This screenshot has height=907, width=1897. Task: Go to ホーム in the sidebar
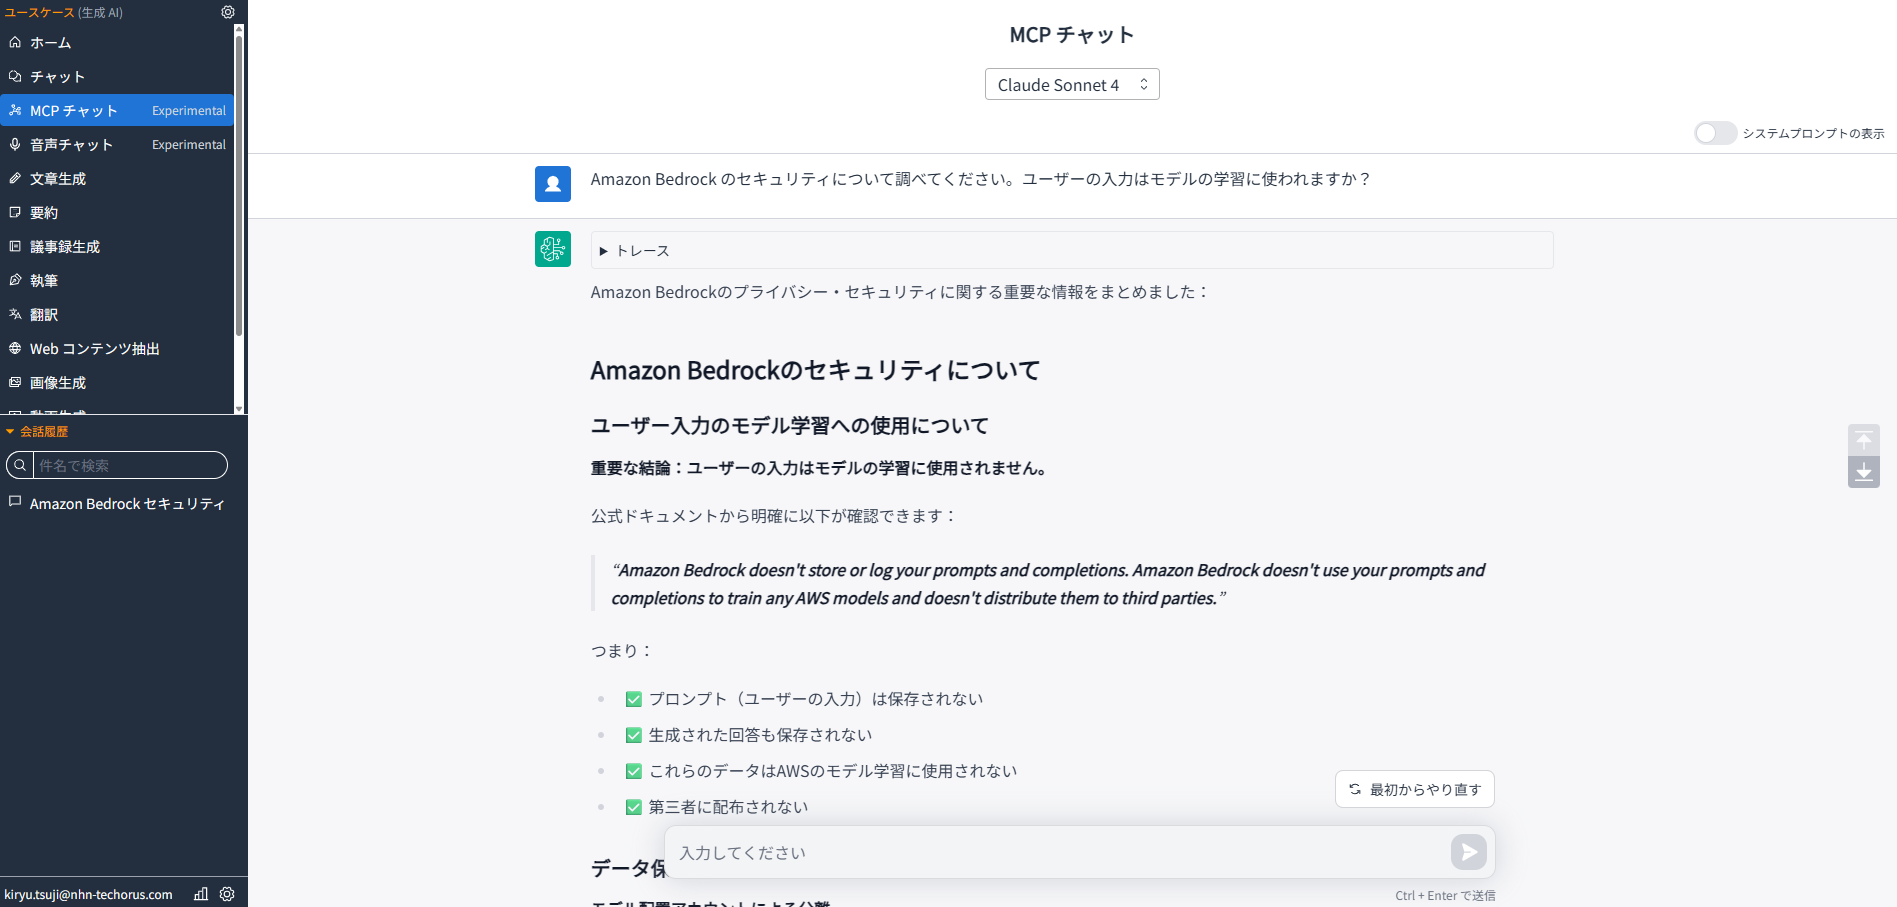tap(117, 42)
